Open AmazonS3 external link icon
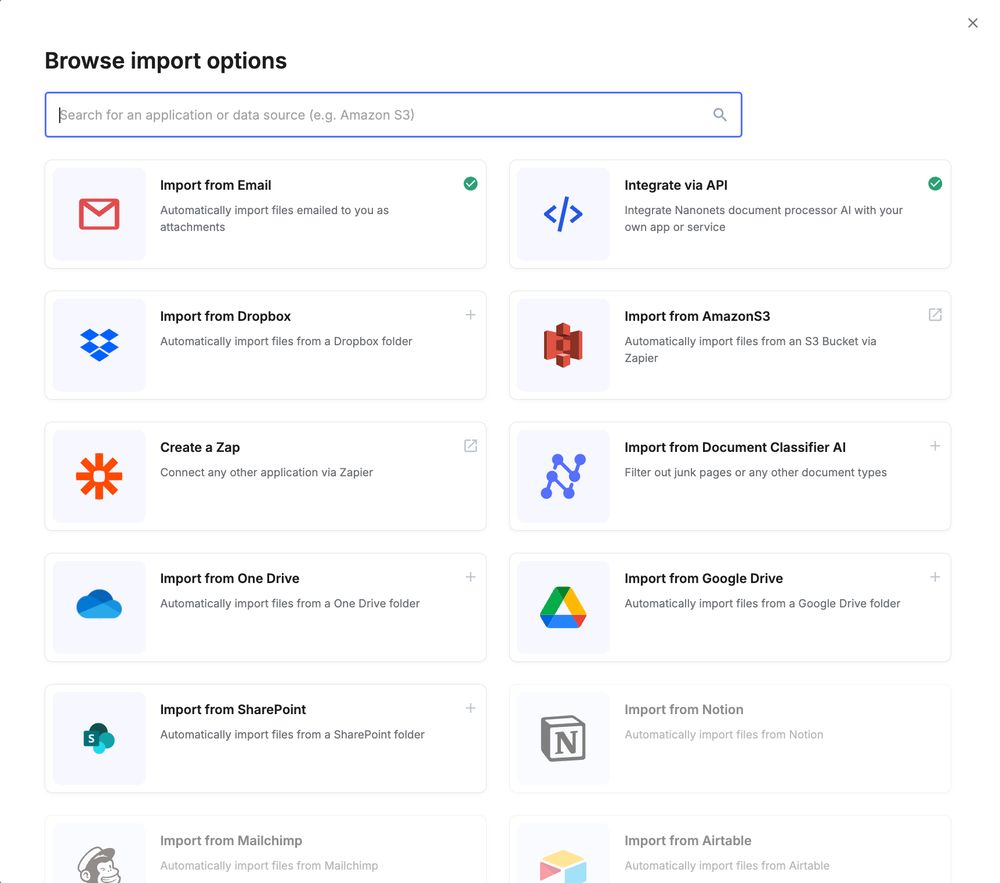The height and width of the screenshot is (883, 1000). coord(935,315)
